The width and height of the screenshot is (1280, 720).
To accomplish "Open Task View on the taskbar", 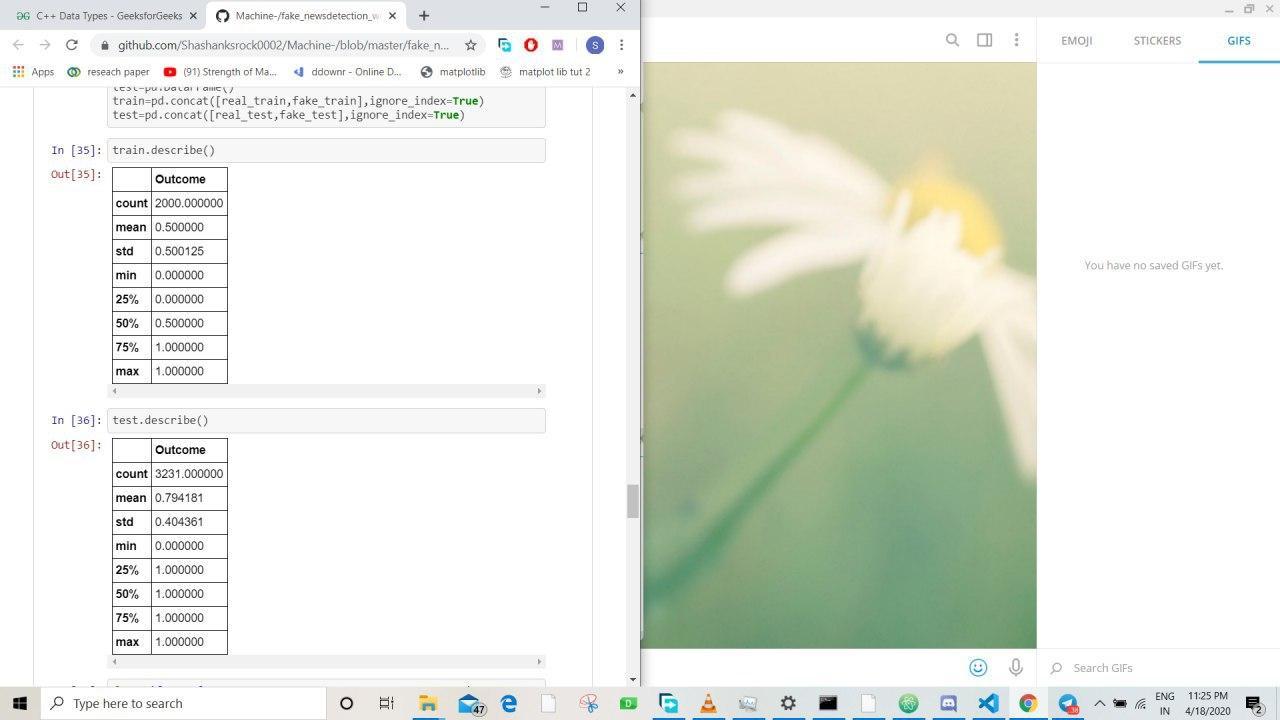I will coord(386,703).
